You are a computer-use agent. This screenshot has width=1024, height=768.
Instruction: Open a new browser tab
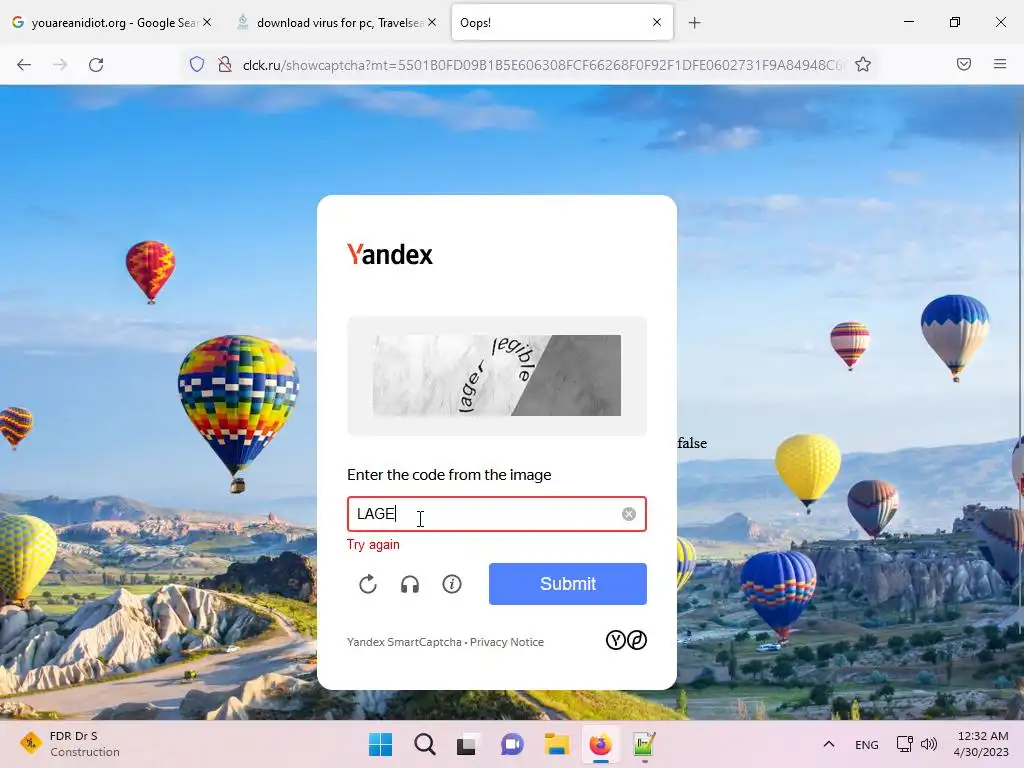tap(694, 23)
